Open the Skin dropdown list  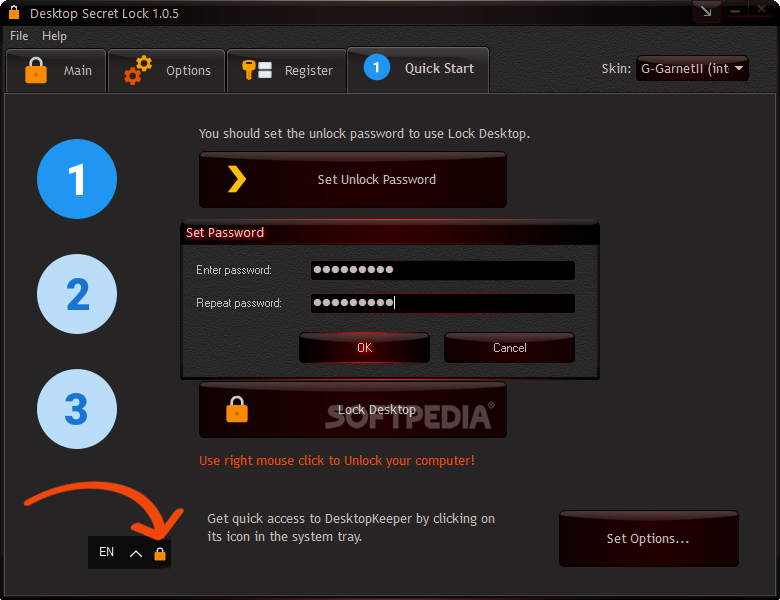point(692,69)
